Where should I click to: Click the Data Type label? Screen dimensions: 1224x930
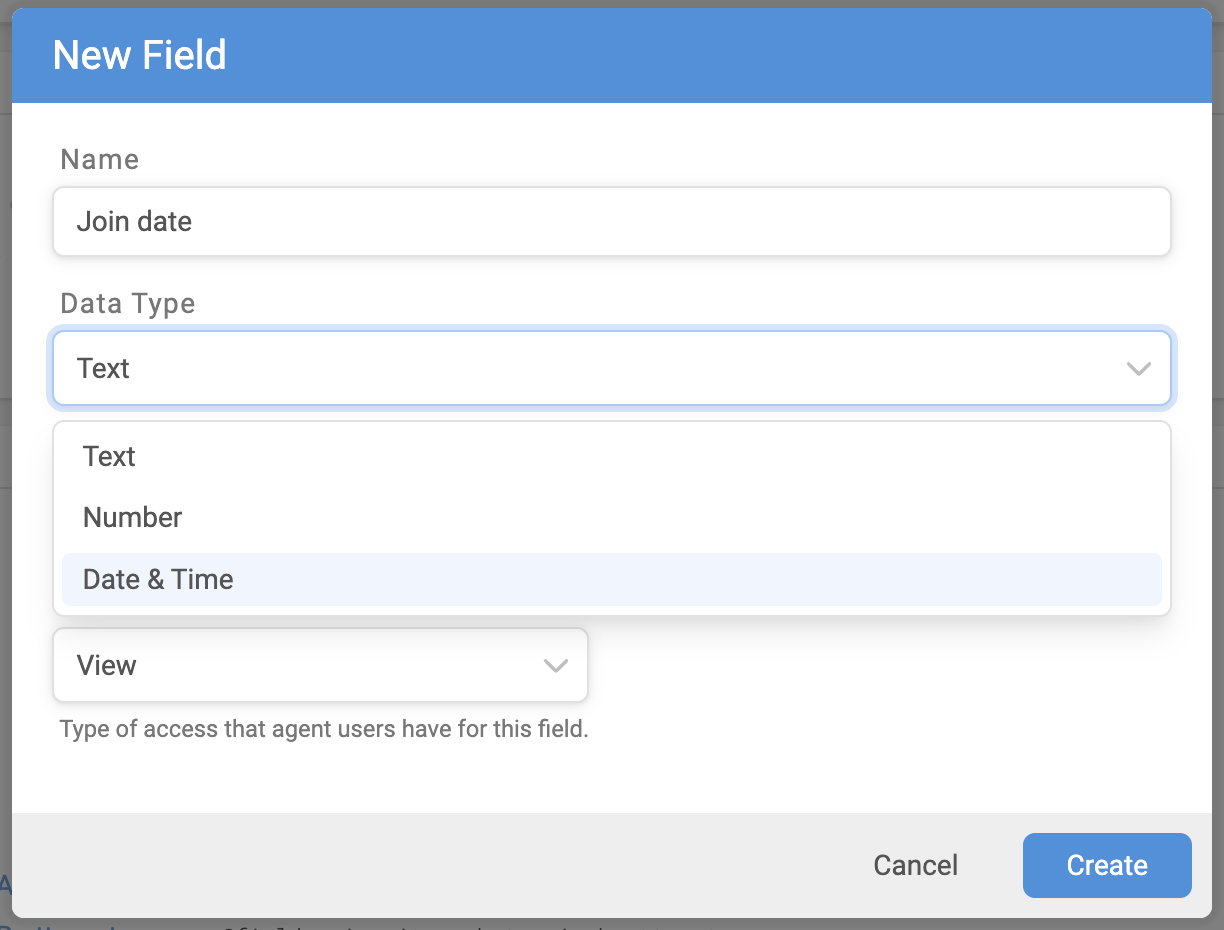pos(128,303)
